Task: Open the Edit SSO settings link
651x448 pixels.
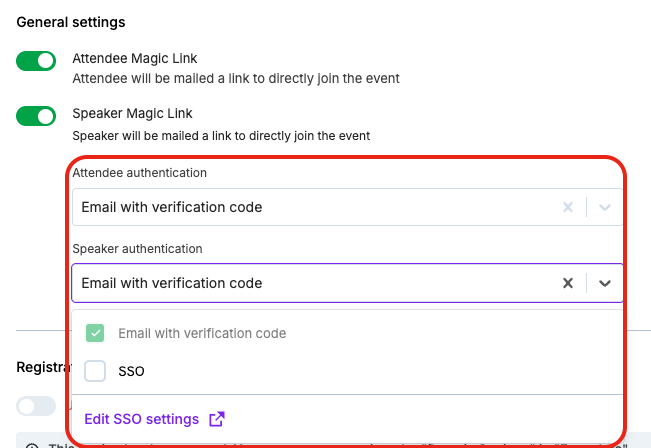Action: point(141,419)
